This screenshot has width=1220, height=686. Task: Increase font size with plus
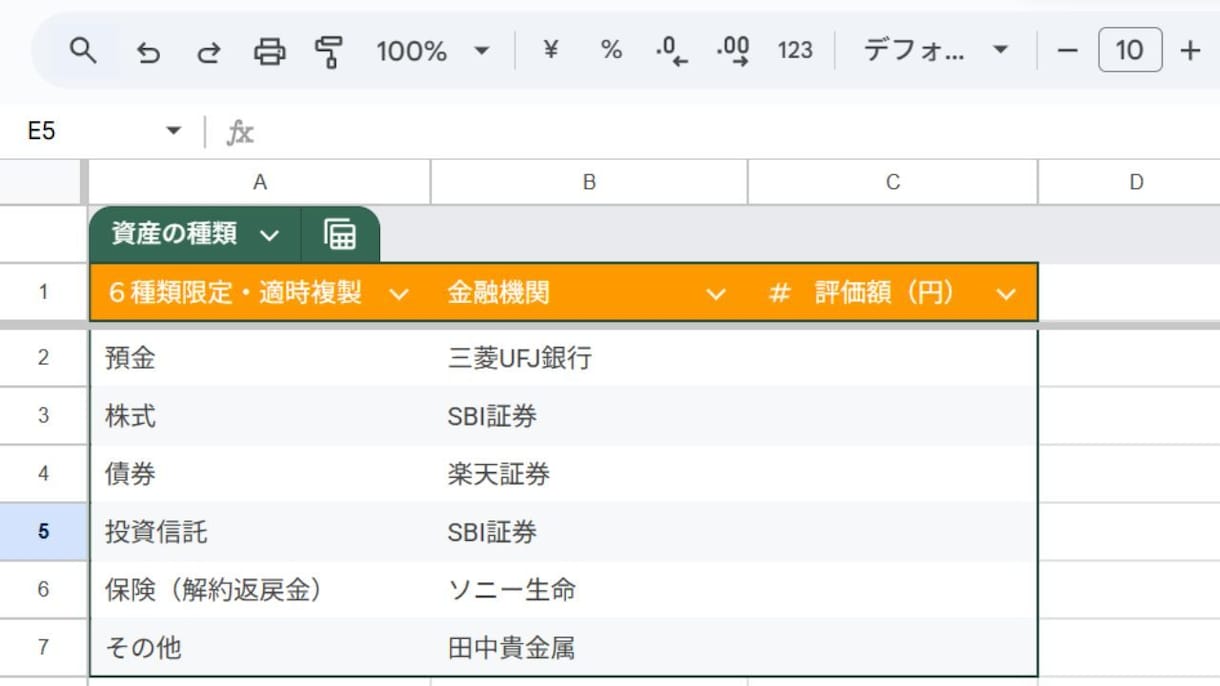pyautogui.click(x=1190, y=50)
